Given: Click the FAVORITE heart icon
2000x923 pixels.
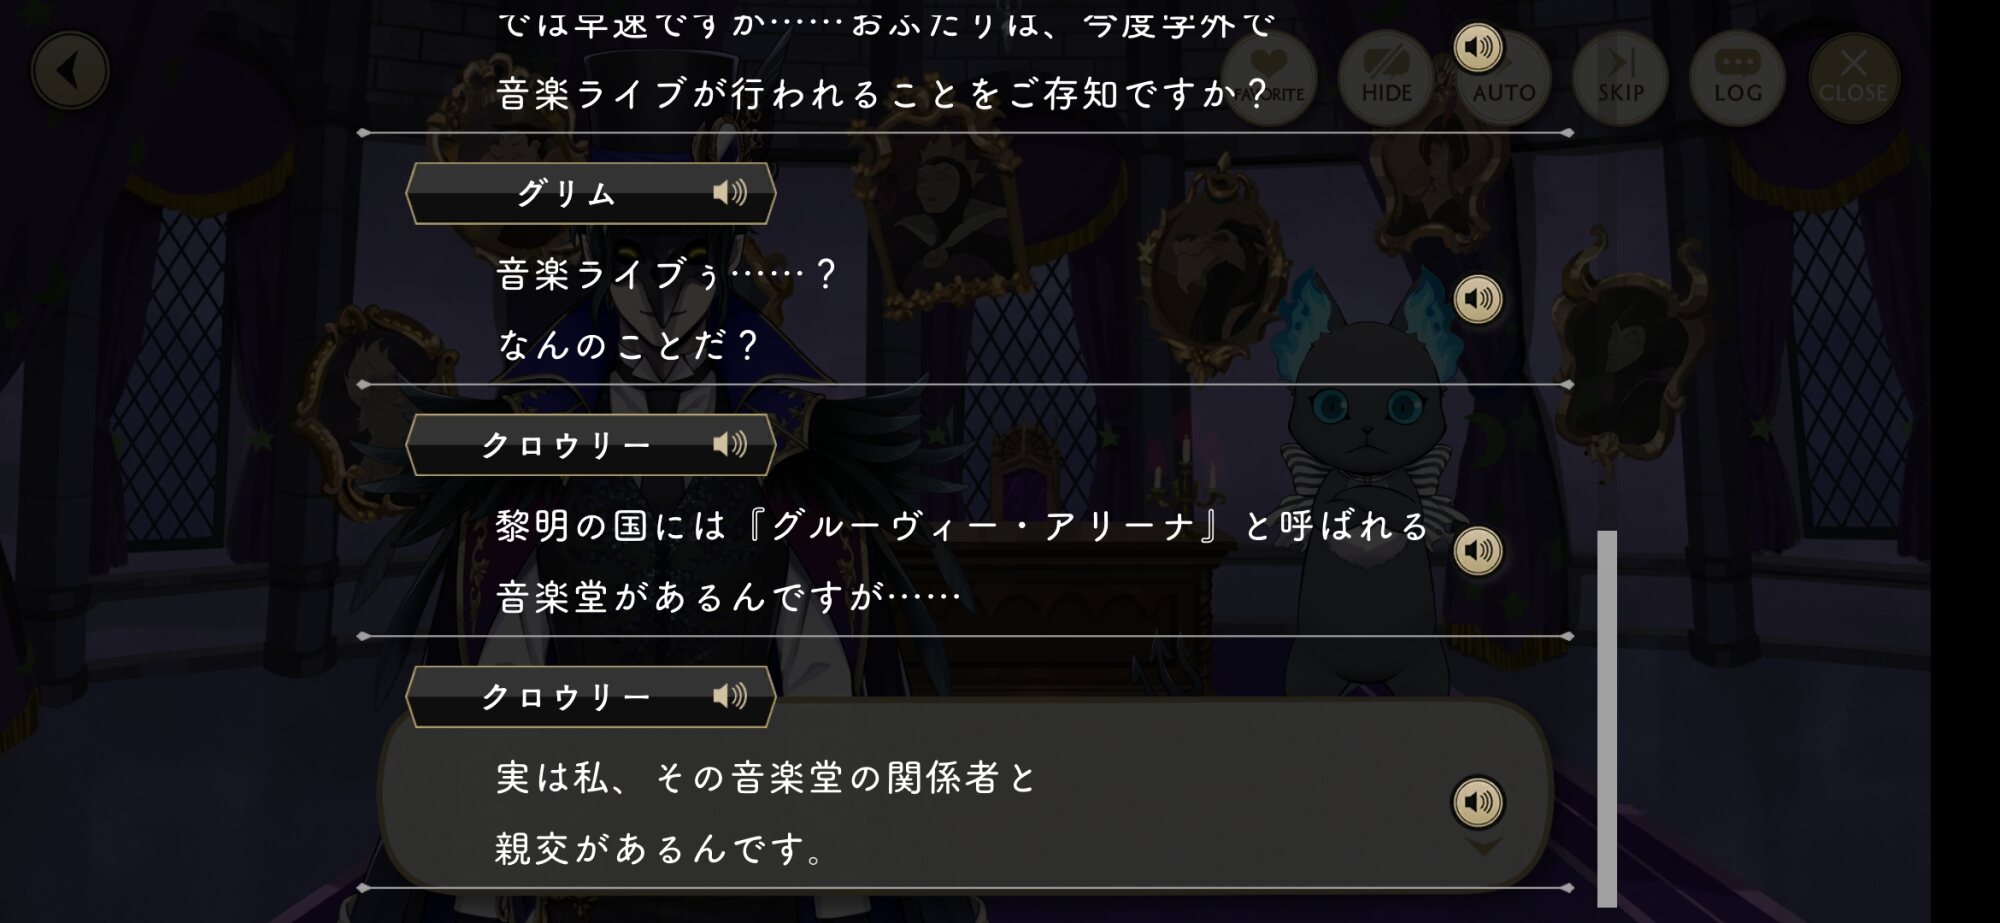Looking at the screenshot, I should 1268,78.
